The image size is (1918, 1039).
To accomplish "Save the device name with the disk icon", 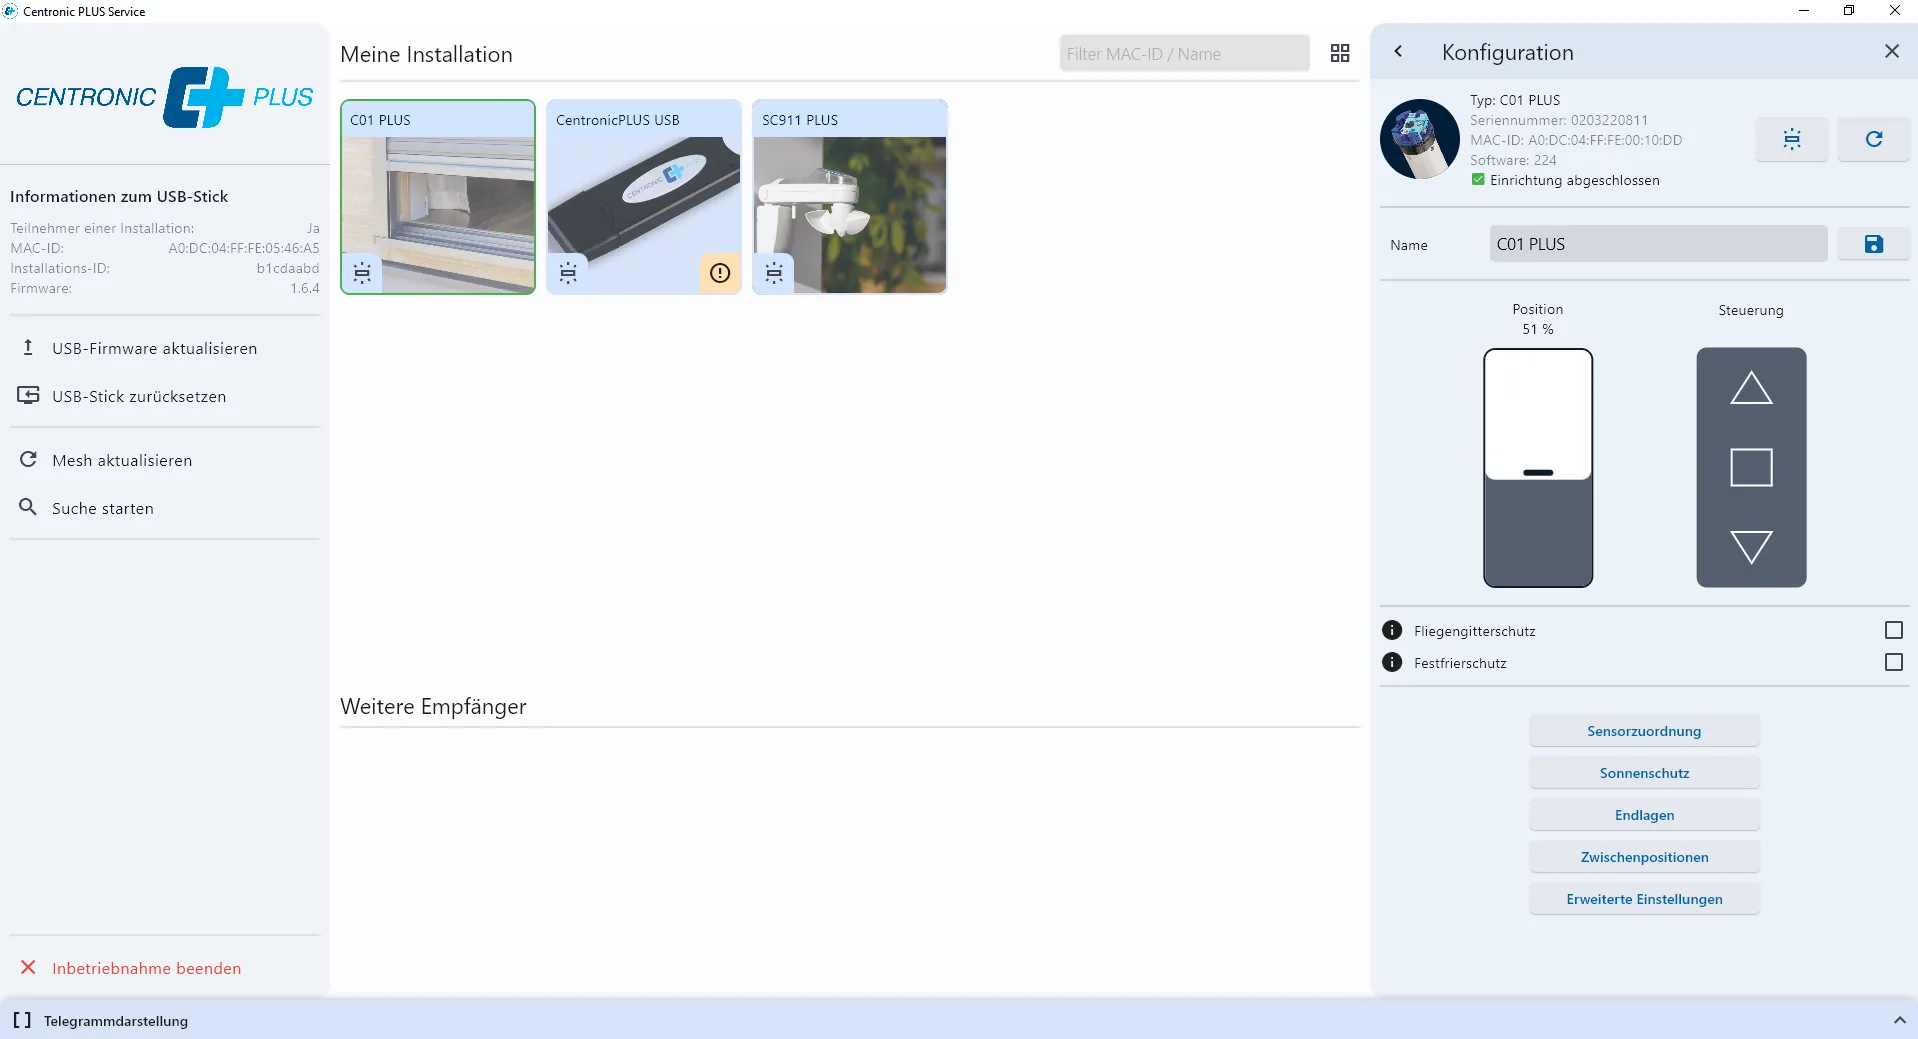I will click(1873, 243).
